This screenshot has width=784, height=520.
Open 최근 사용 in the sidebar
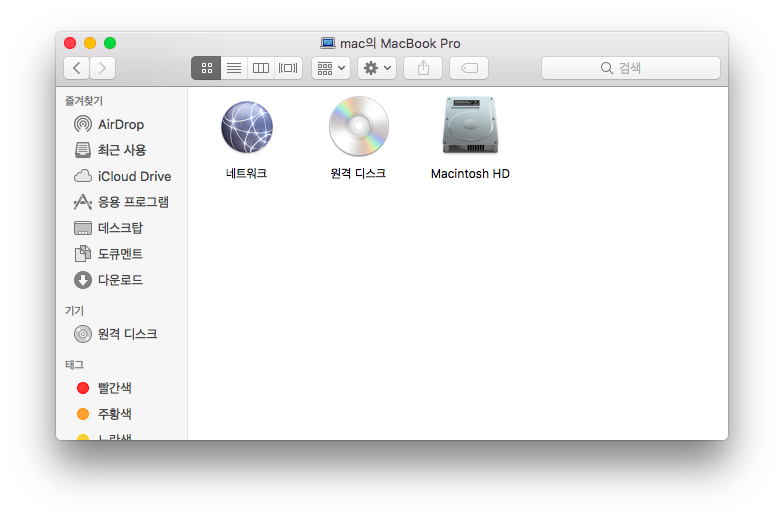pos(122,150)
